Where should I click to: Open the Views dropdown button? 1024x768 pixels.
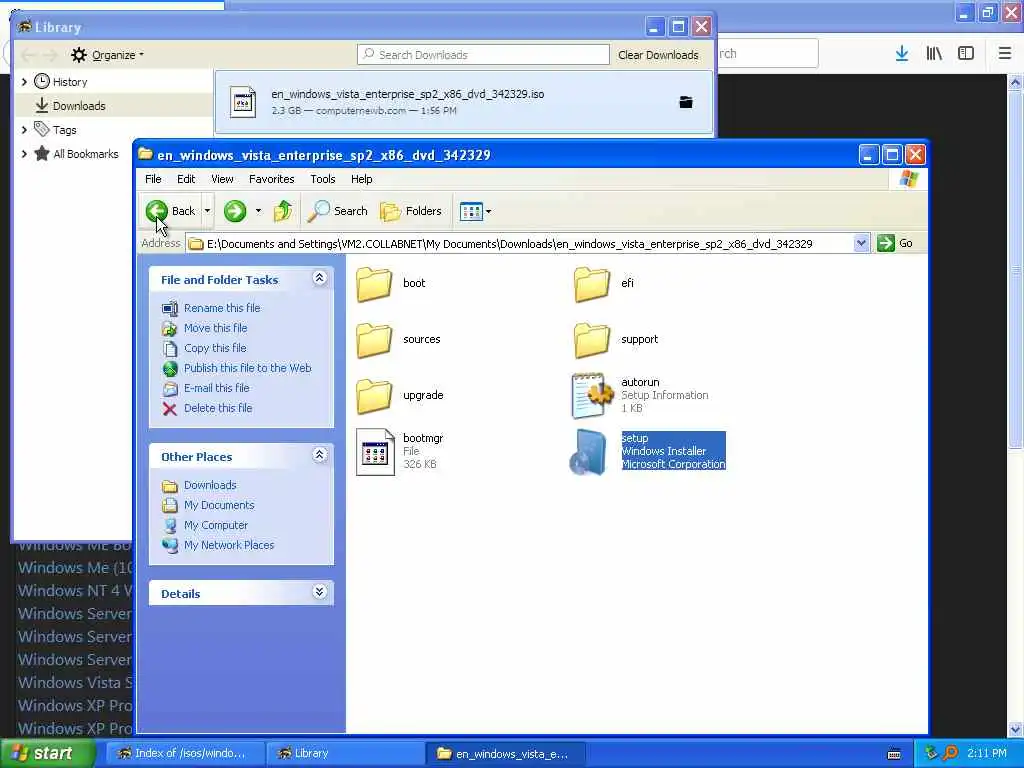point(475,211)
